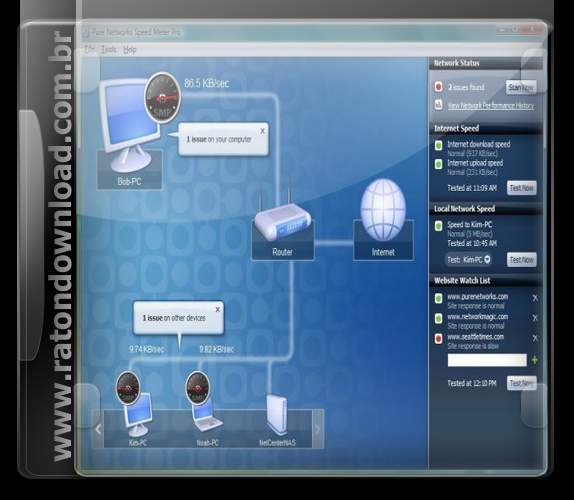
Task: Click green plus to add website
Action: point(534,360)
